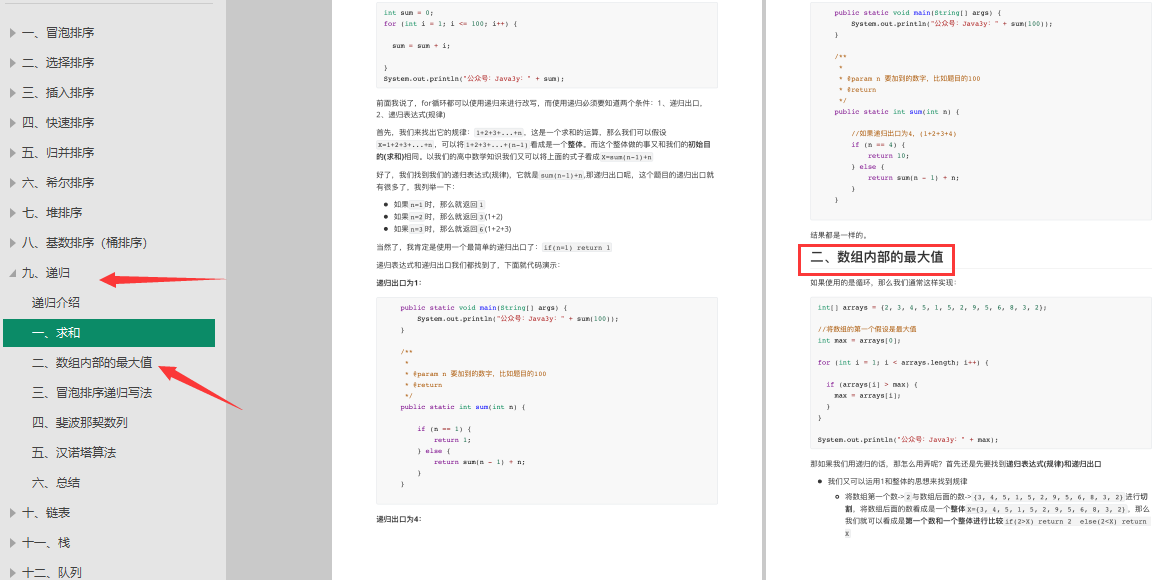1167x580 pixels.
Task: Expand the 十一、栈 chapter arrow
Action: click(x=13, y=543)
